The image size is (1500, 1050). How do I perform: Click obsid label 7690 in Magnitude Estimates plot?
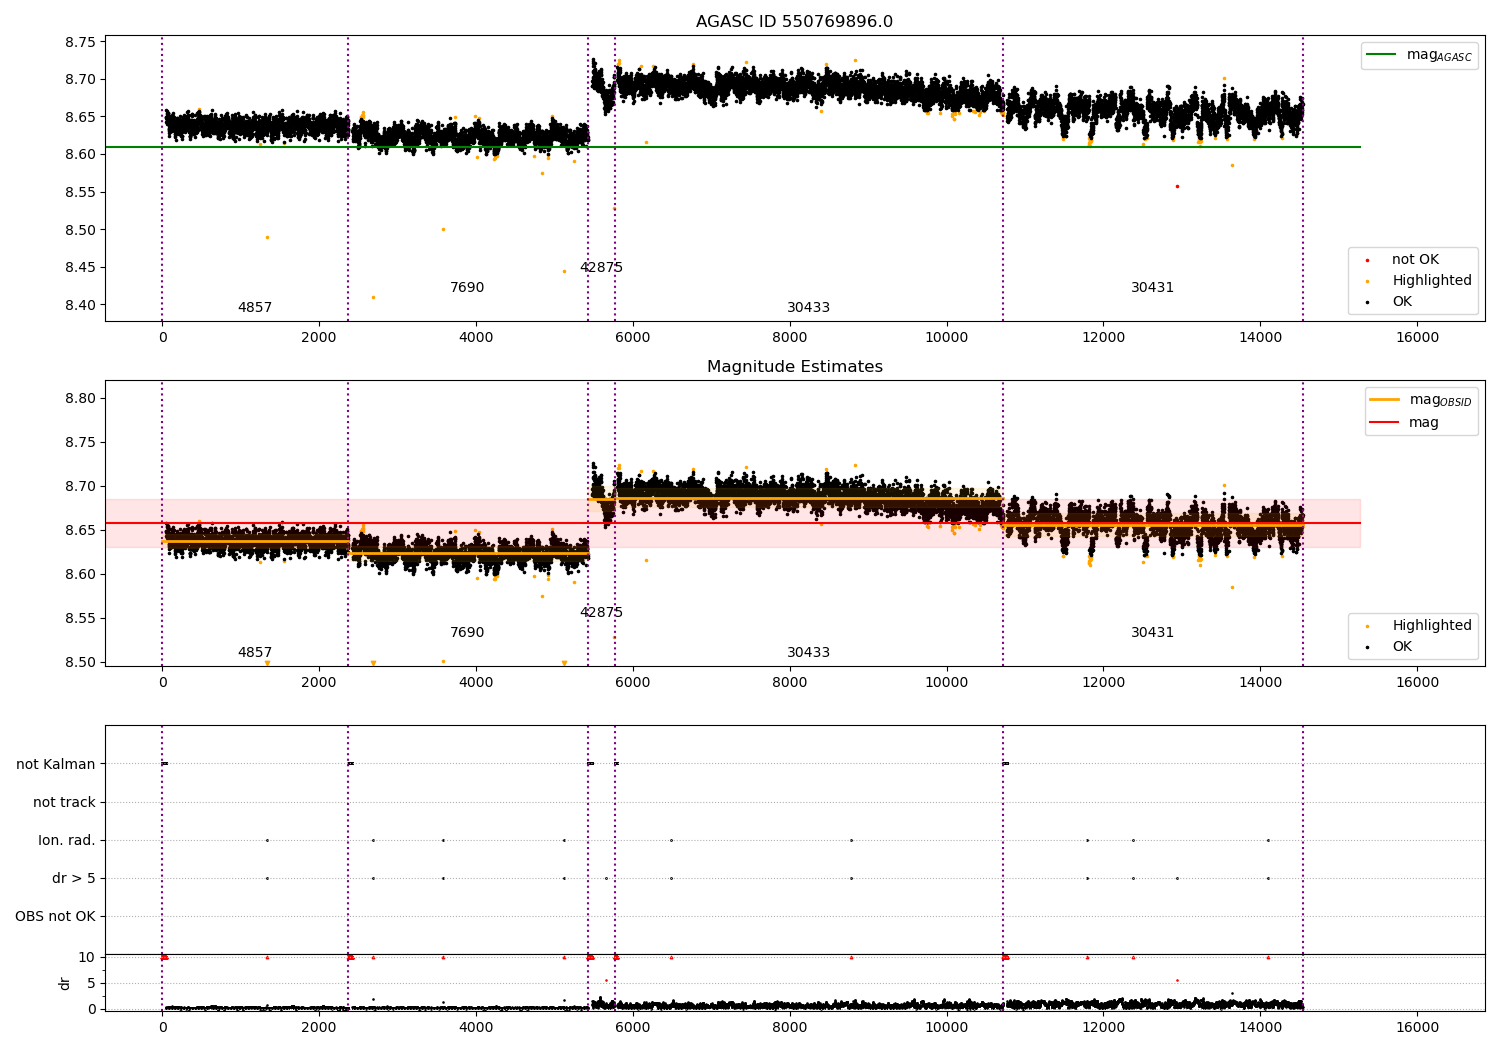coord(467,633)
